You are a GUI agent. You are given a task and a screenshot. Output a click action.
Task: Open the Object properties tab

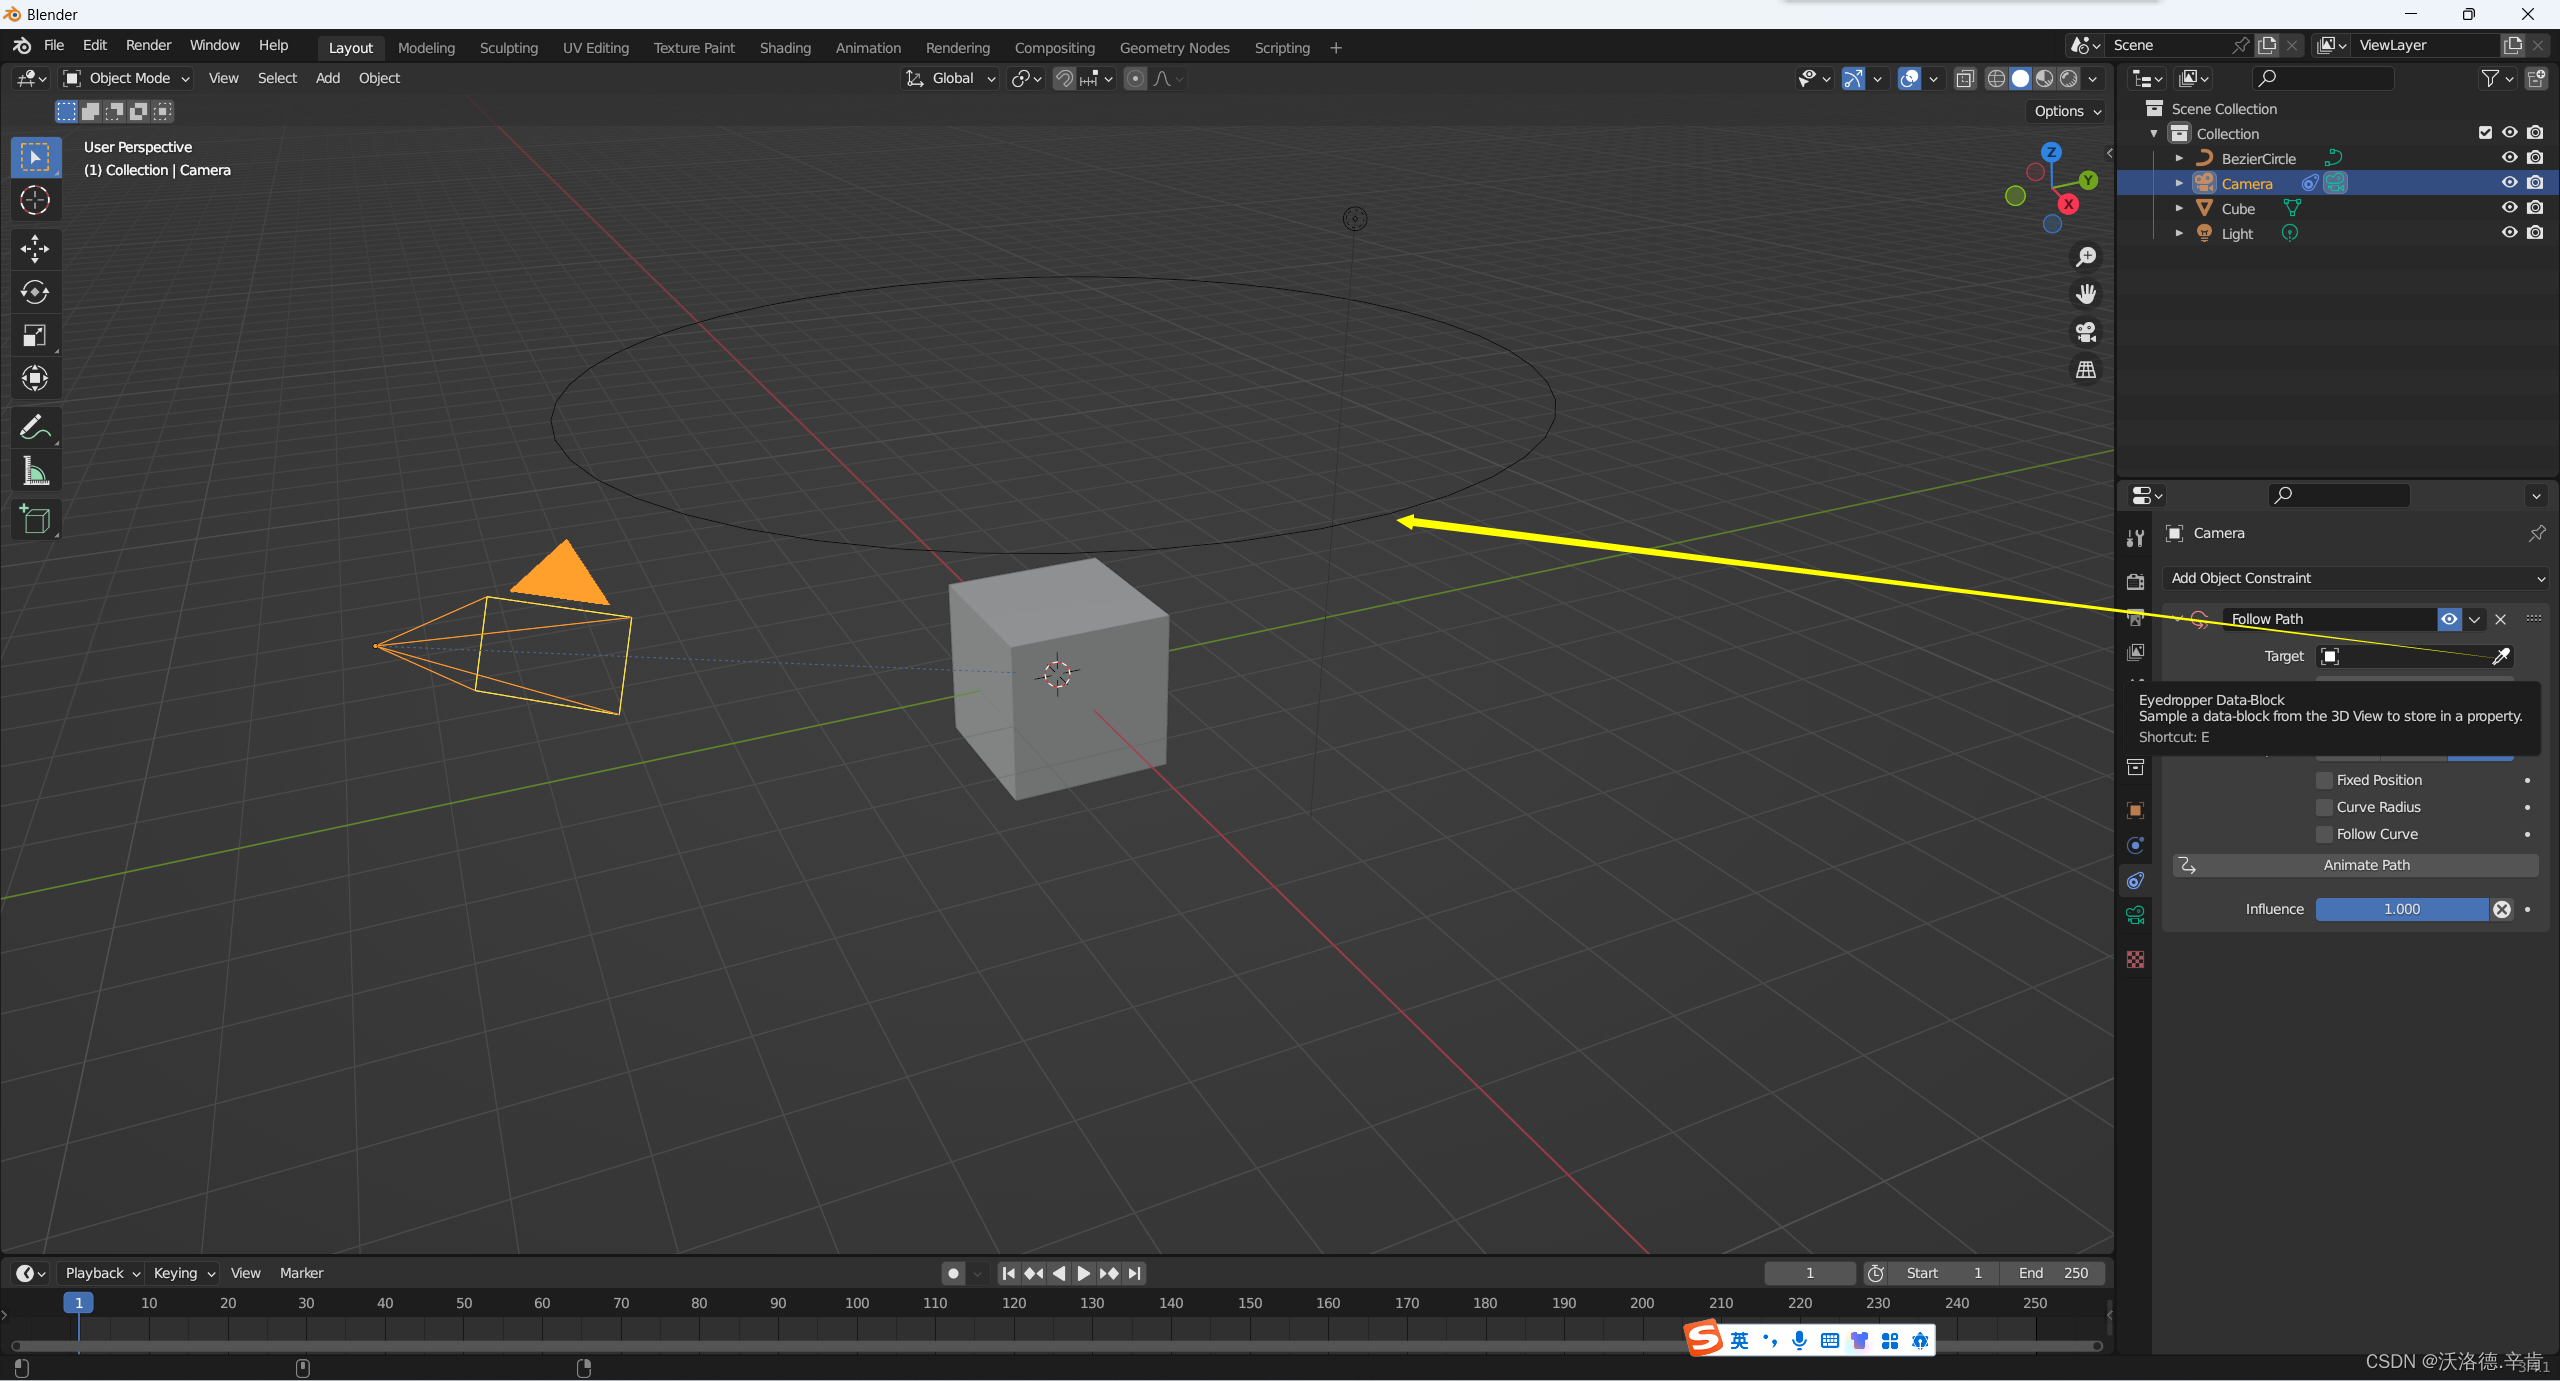tap(2135, 810)
